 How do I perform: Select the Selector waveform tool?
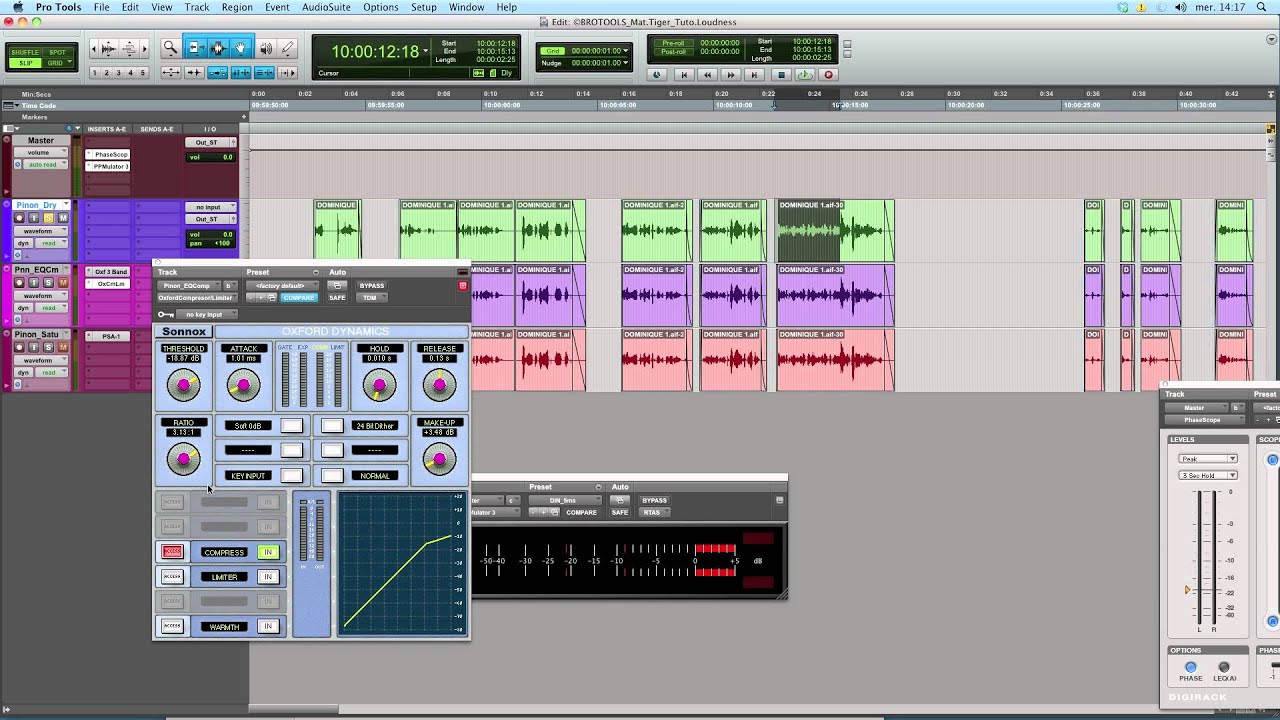(218, 48)
